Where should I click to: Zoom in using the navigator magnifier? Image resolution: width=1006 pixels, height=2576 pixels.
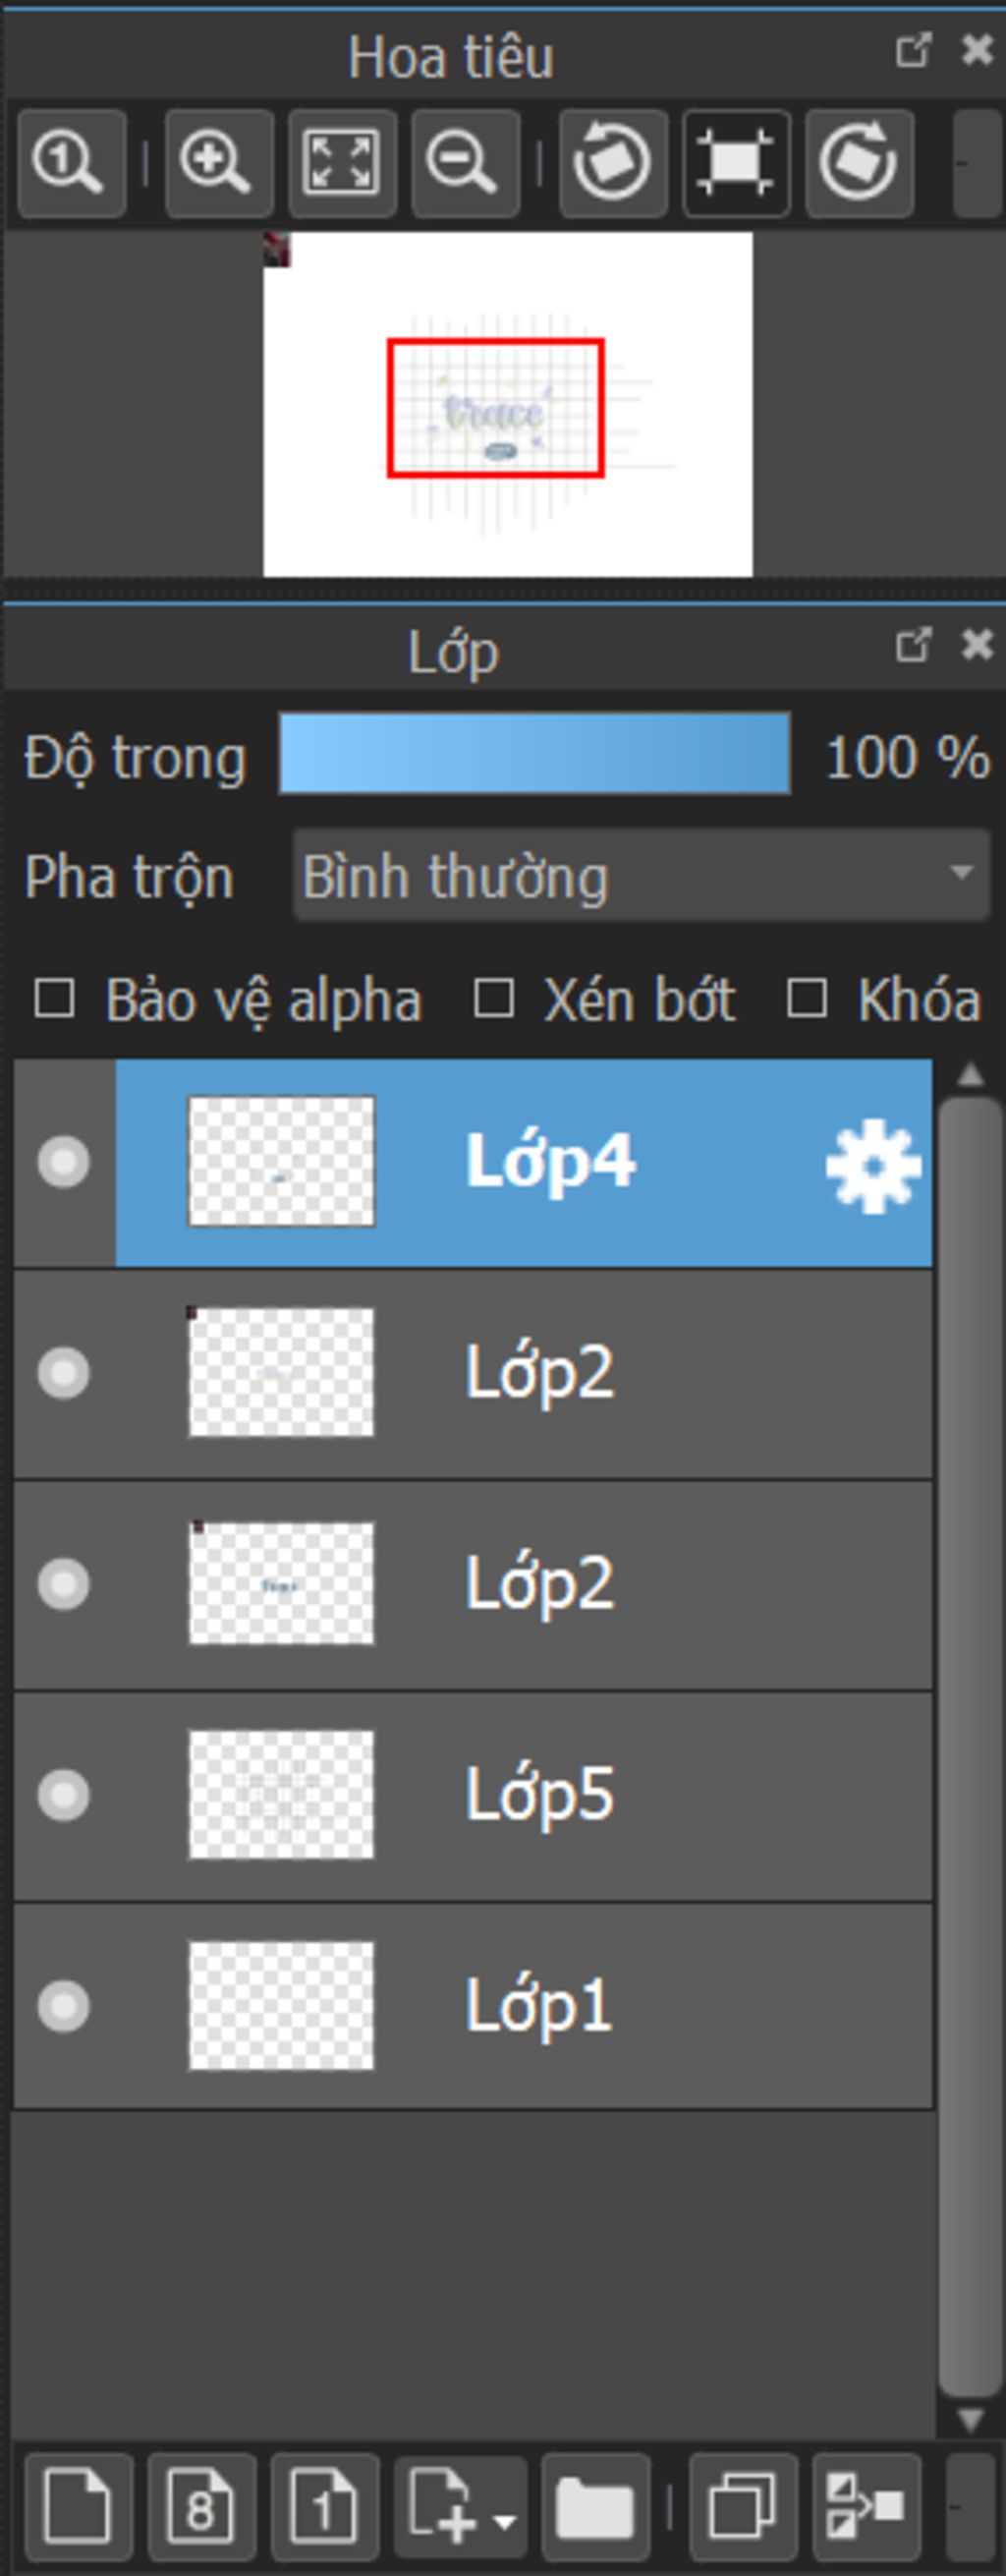tap(219, 163)
